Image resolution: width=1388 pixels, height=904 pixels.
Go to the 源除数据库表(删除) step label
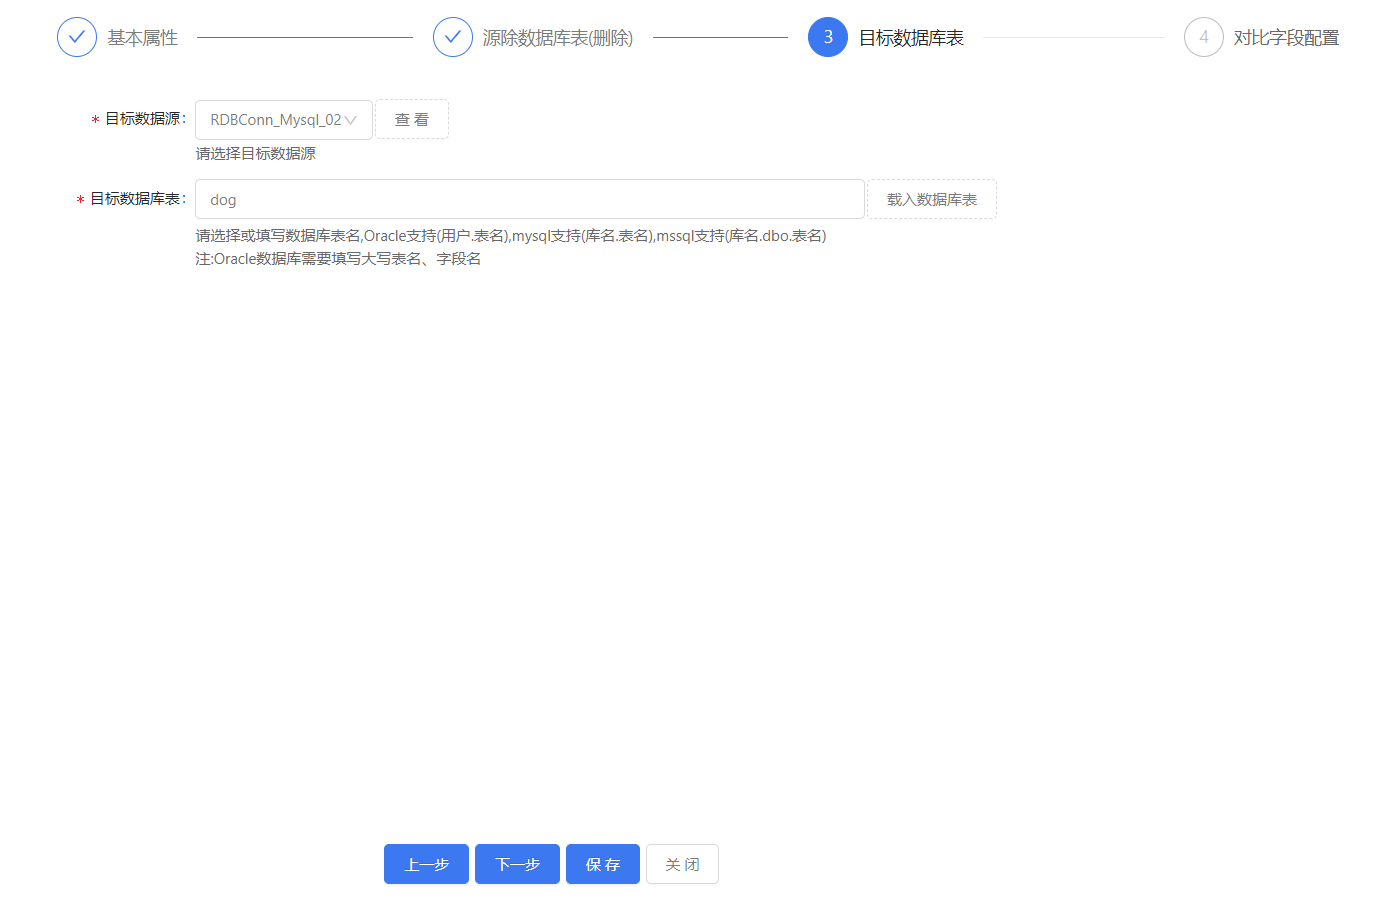point(557,38)
